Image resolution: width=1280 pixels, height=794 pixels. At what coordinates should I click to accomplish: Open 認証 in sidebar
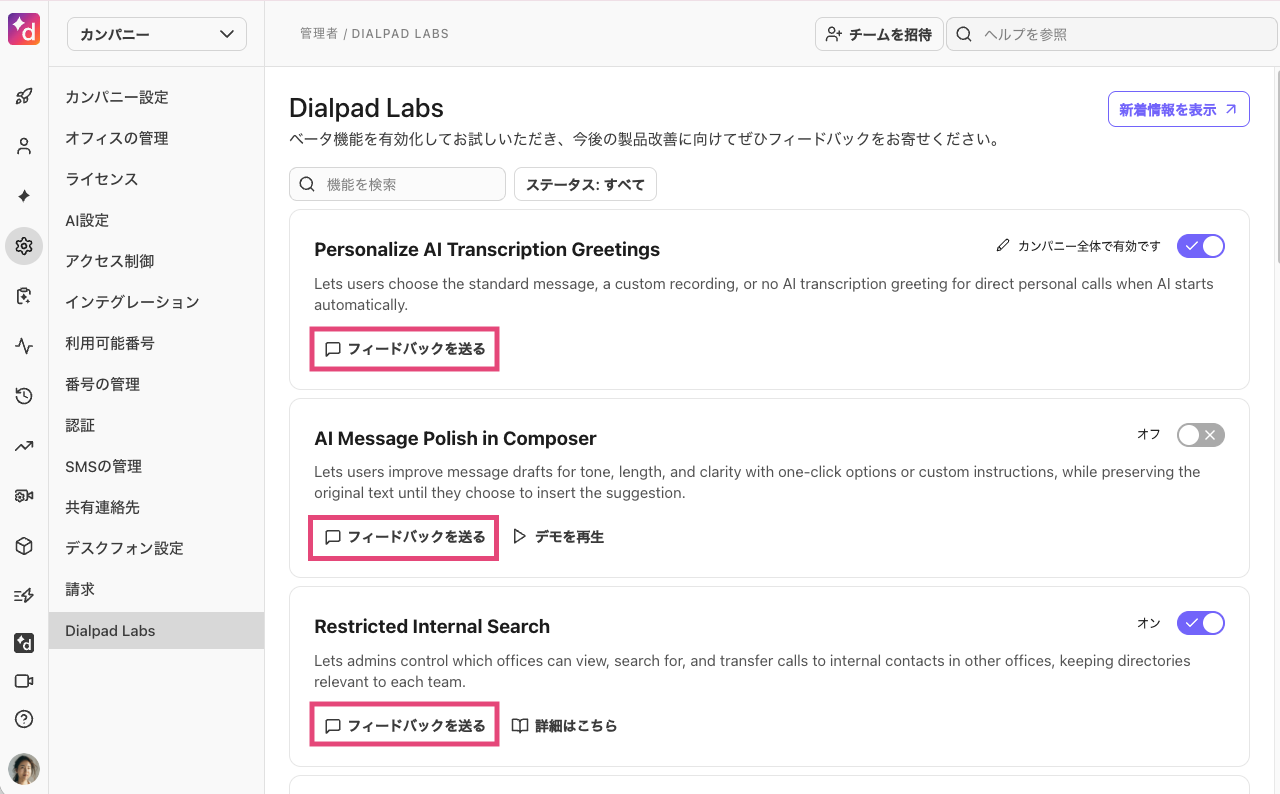tap(156, 425)
